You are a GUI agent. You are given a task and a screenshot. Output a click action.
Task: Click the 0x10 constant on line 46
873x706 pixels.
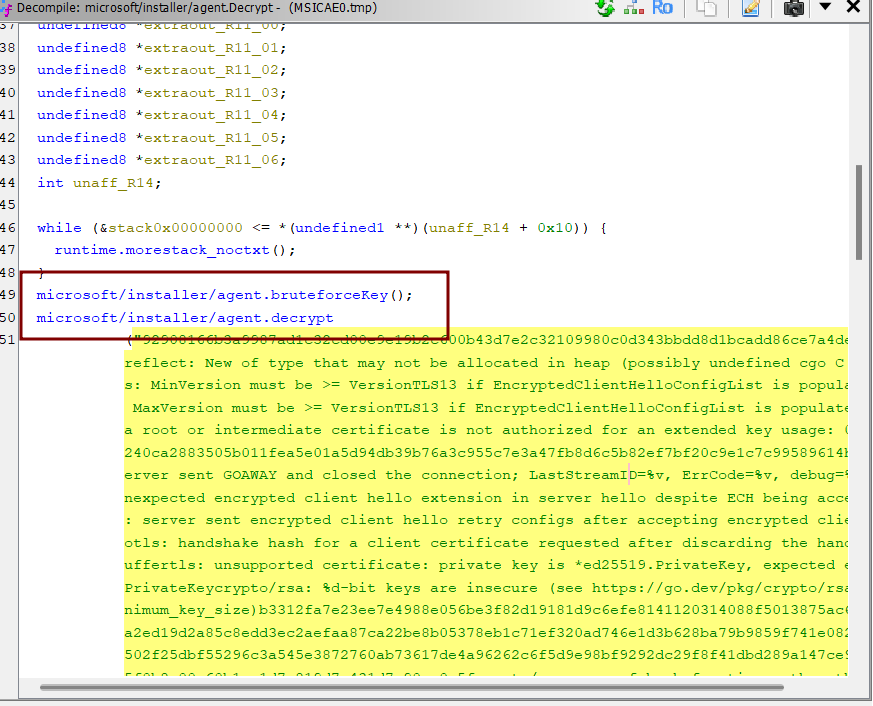[x=555, y=228]
